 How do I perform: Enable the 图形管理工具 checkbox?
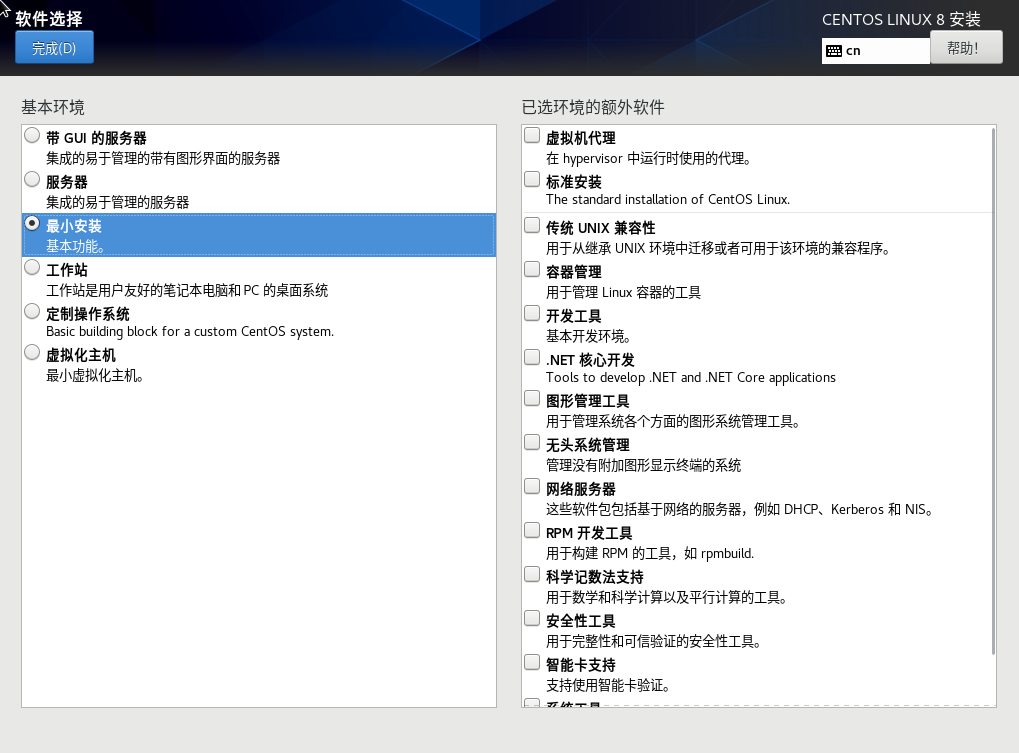pos(532,398)
